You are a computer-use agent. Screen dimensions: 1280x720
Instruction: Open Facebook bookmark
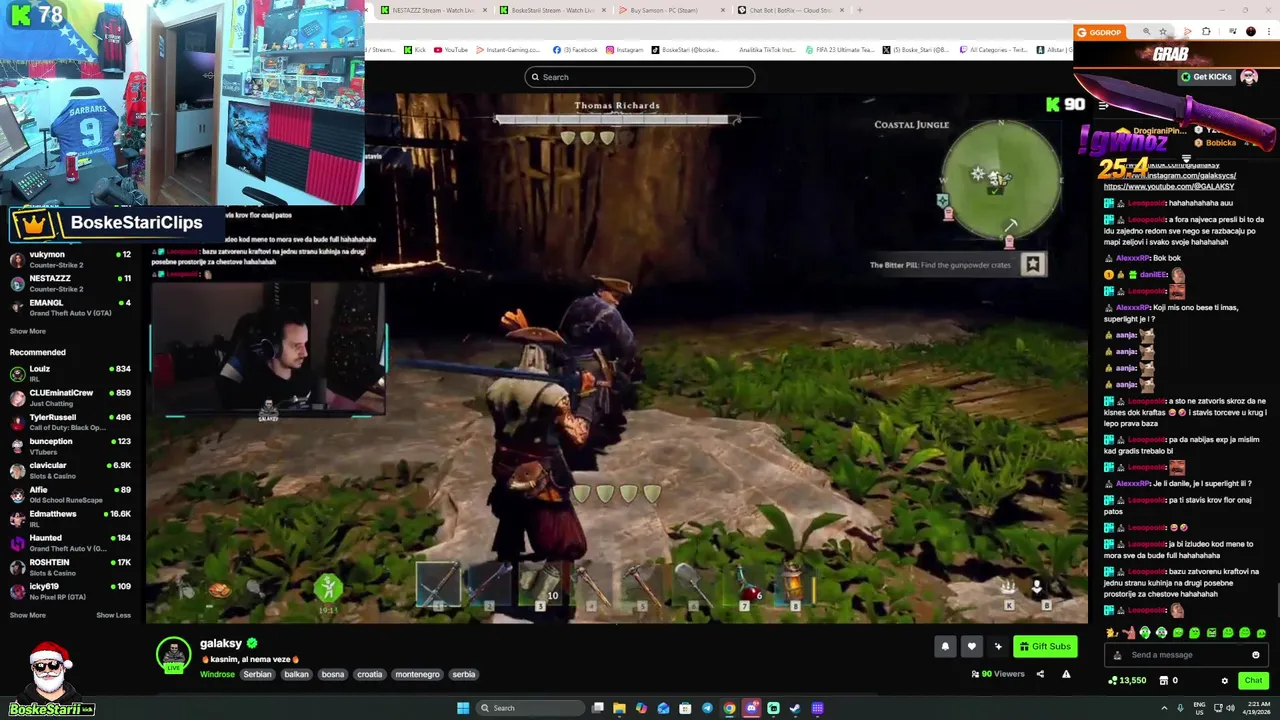click(575, 50)
